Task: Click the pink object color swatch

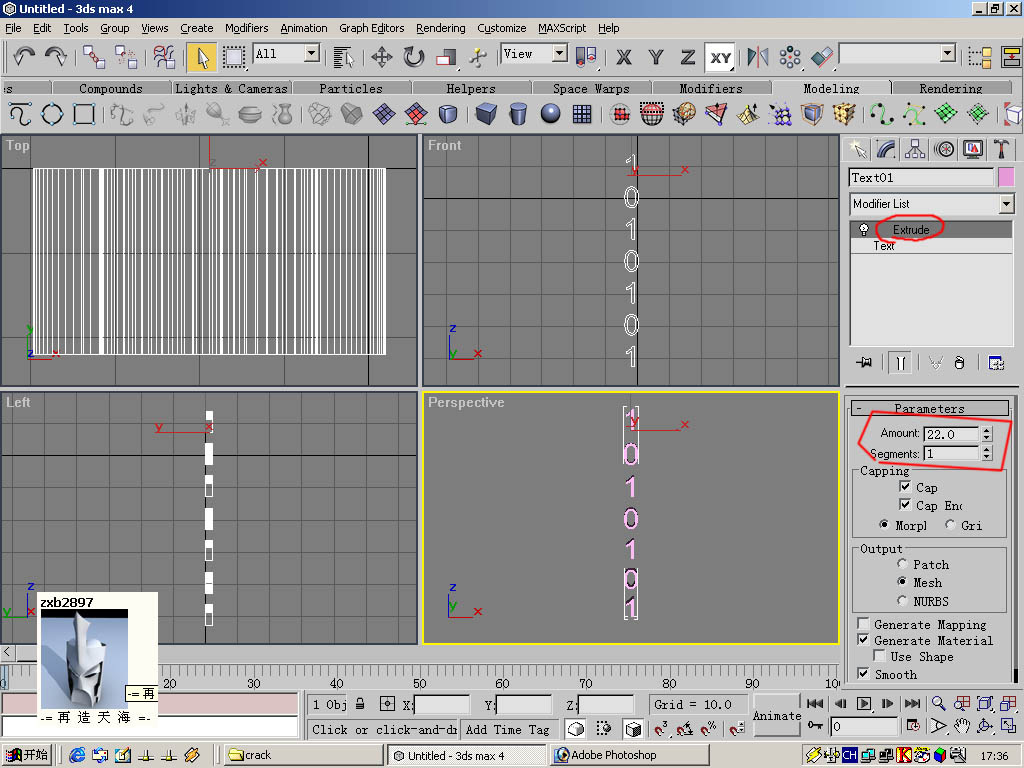Action: pos(1006,177)
